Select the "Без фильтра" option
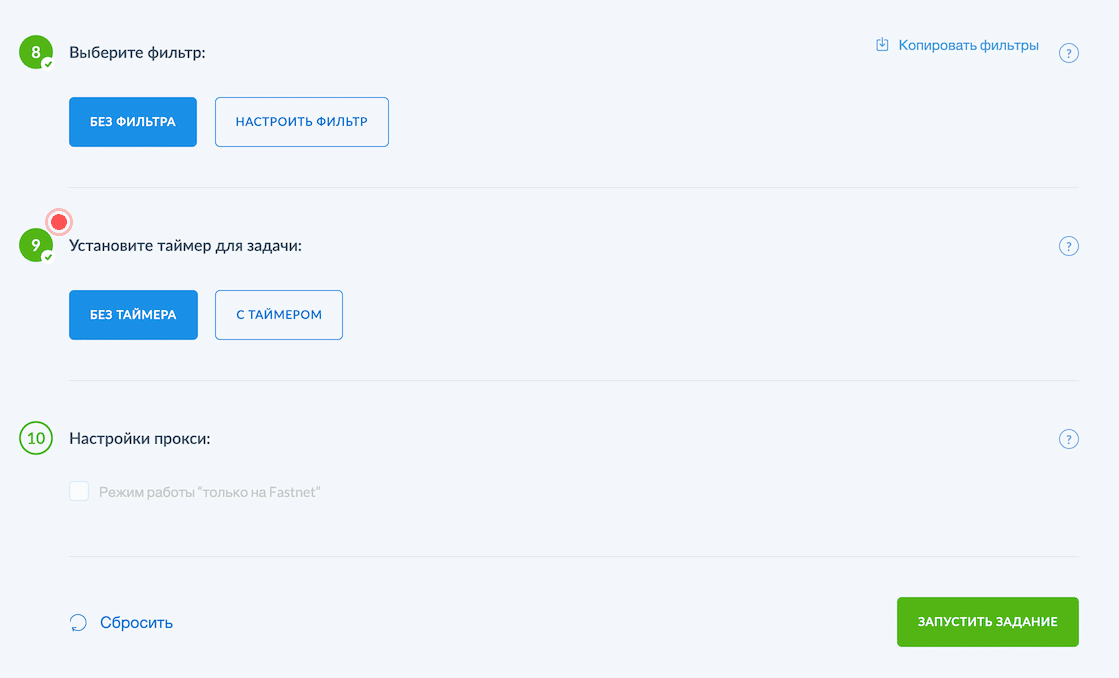The image size is (1119, 678). [x=133, y=122]
